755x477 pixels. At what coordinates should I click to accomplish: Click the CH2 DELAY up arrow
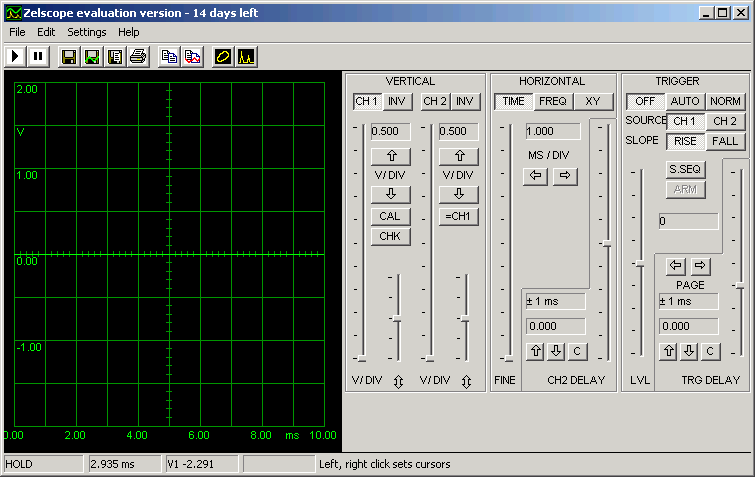click(x=536, y=351)
